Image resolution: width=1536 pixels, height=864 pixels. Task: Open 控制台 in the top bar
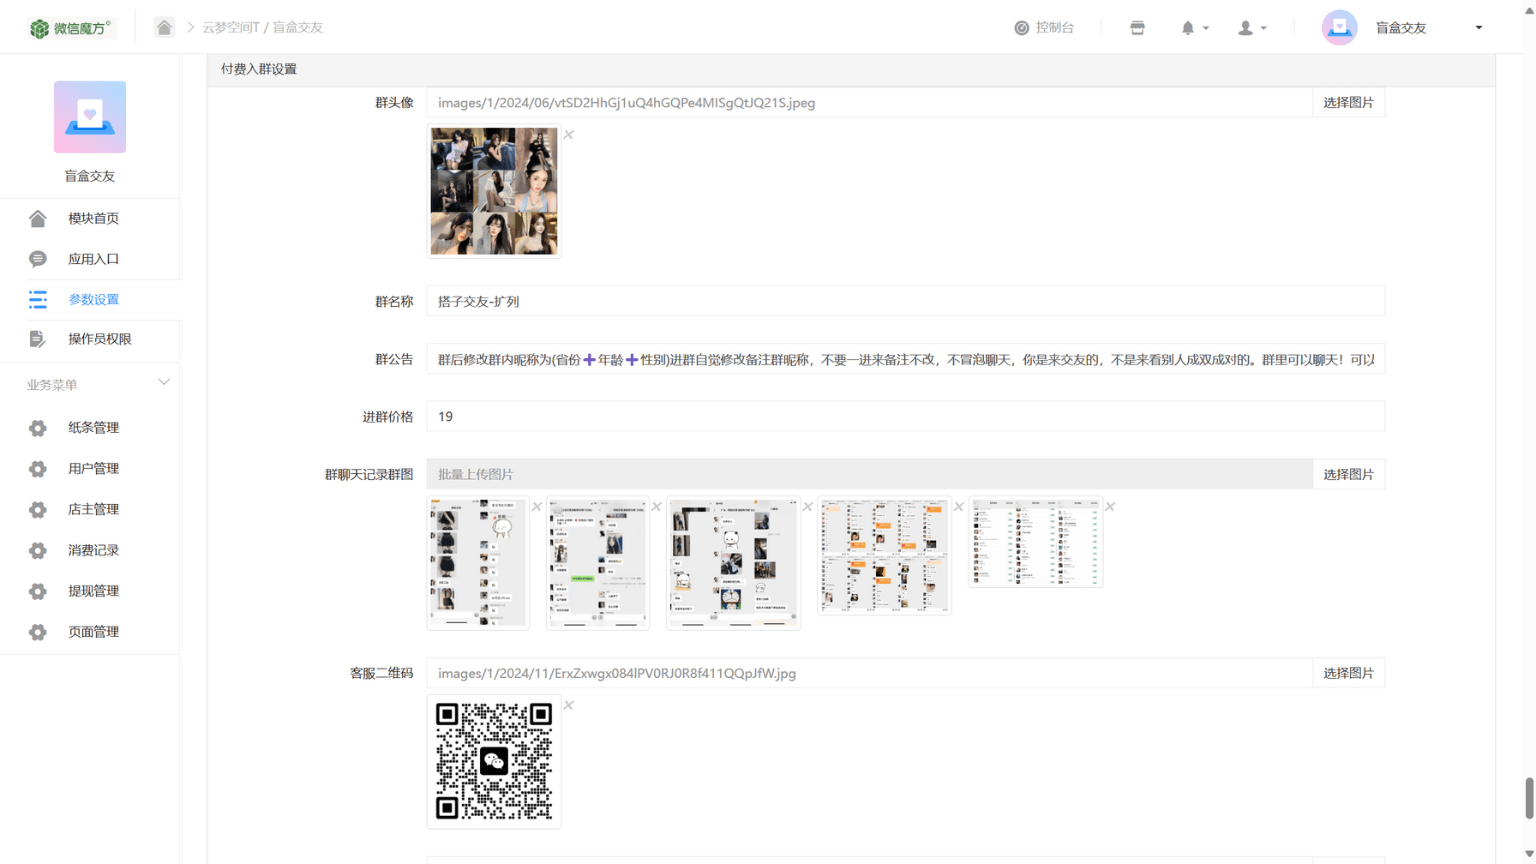click(x=1044, y=28)
